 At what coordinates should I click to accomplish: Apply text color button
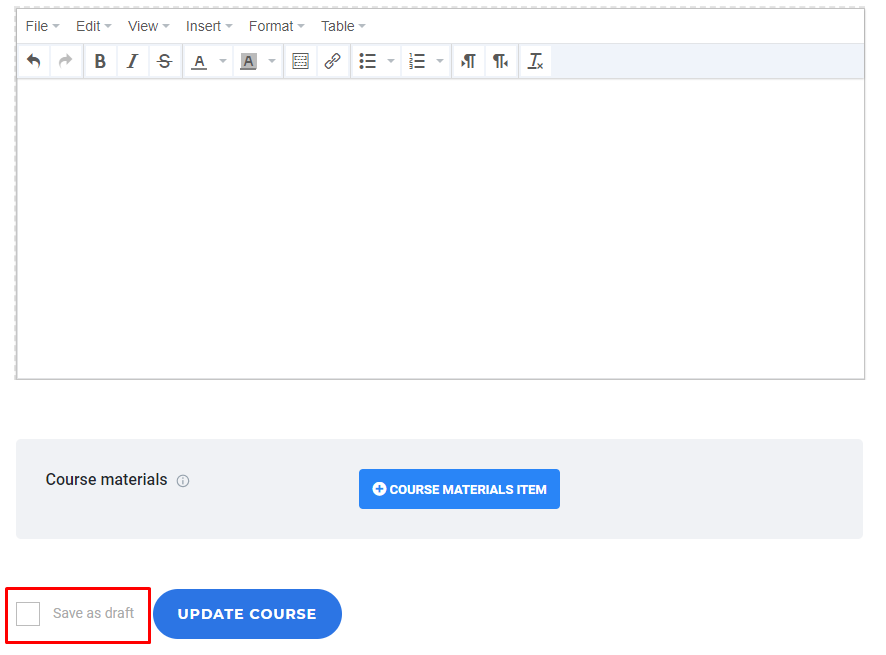(199, 61)
